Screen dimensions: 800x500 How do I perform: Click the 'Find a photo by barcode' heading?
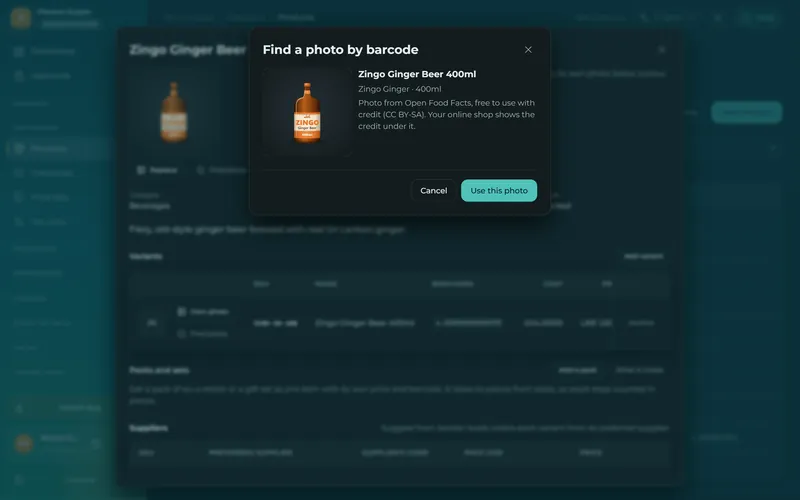coord(340,49)
